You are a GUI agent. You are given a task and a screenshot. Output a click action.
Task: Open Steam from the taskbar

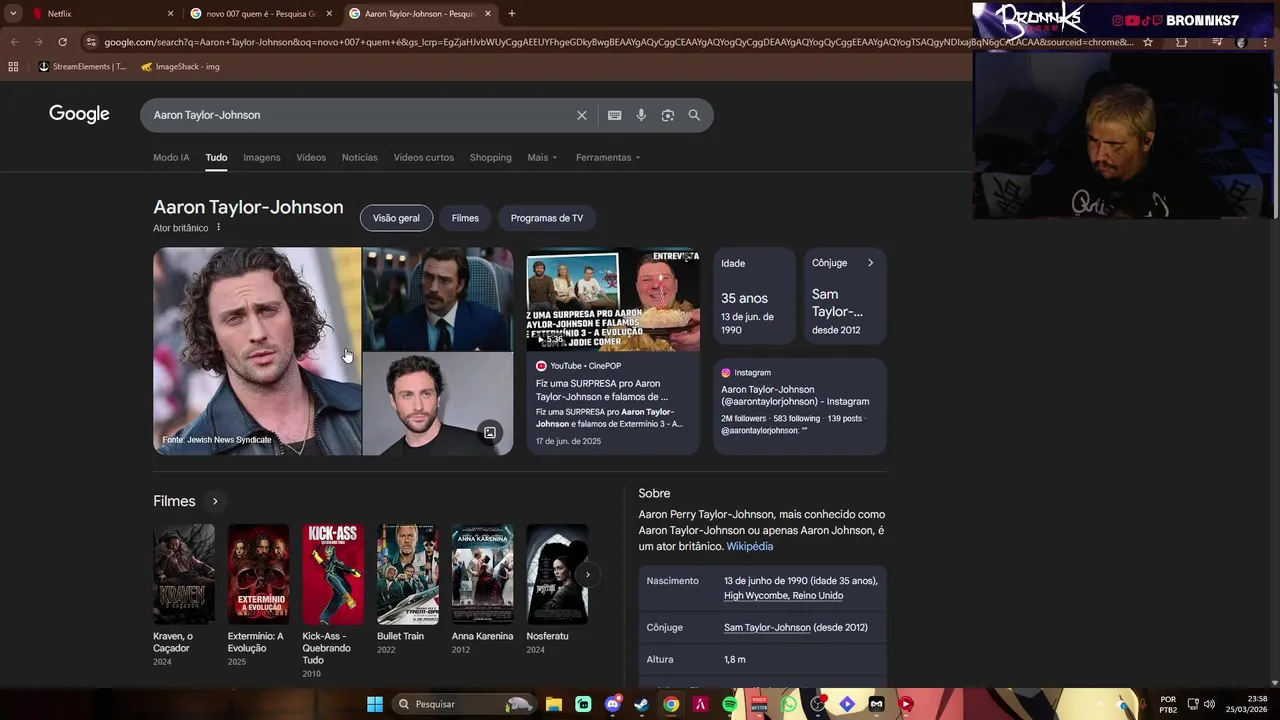[641, 704]
